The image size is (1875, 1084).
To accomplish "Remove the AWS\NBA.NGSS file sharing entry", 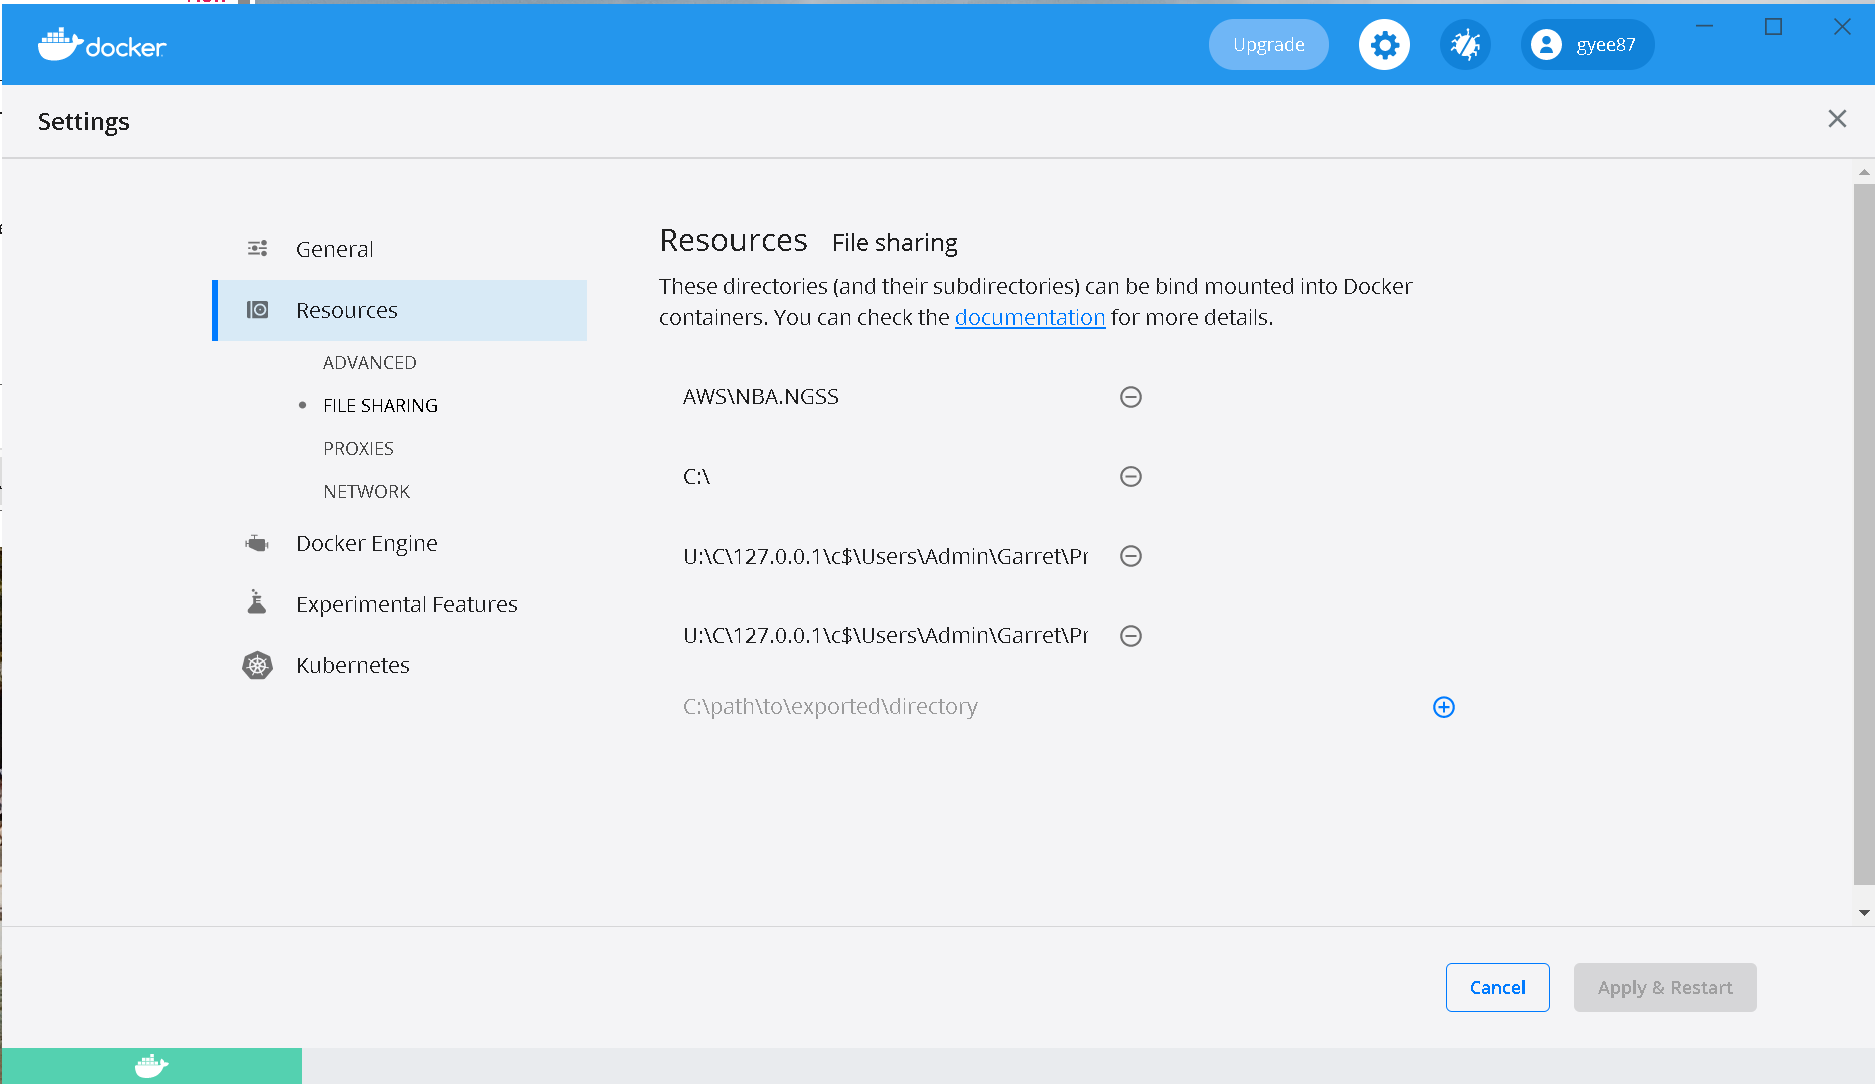I will tap(1130, 397).
